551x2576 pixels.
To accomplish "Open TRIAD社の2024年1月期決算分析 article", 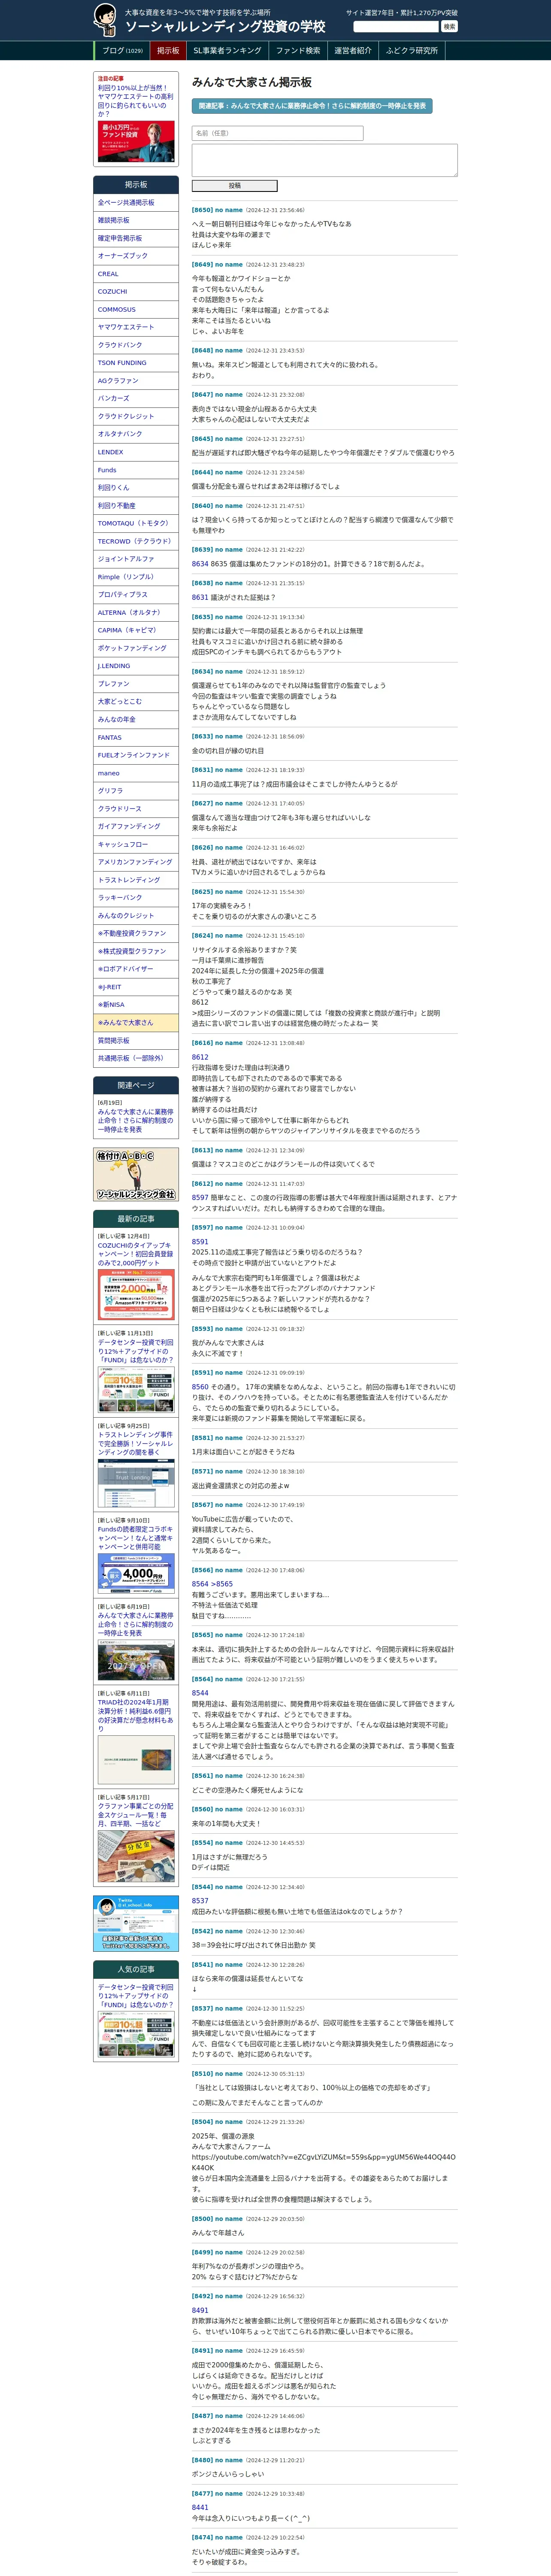I will [x=135, y=1715].
